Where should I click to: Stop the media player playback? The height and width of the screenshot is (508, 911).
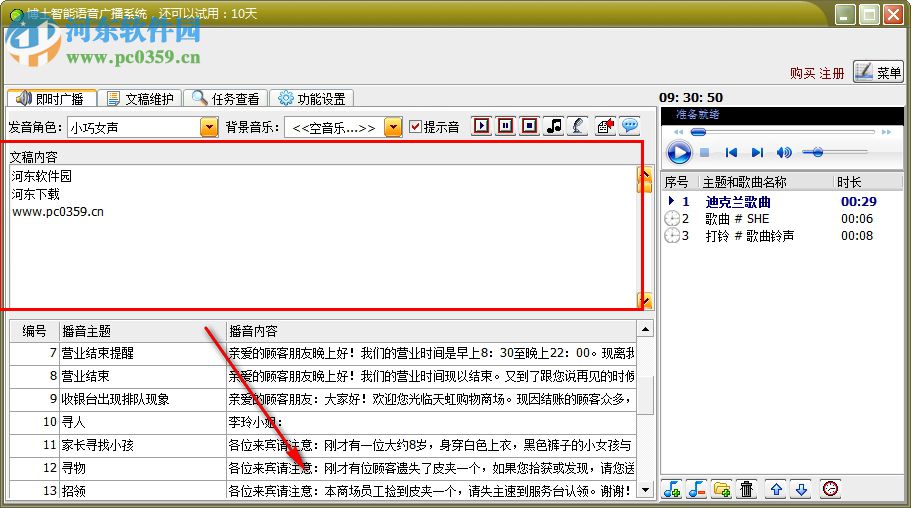[704, 153]
